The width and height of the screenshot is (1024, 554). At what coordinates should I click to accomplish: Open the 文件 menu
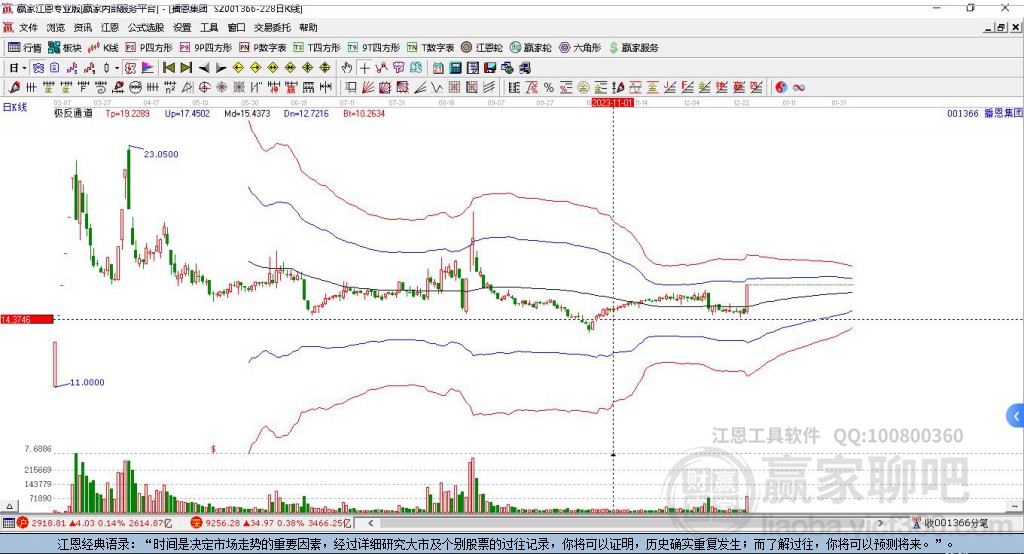click(28, 27)
